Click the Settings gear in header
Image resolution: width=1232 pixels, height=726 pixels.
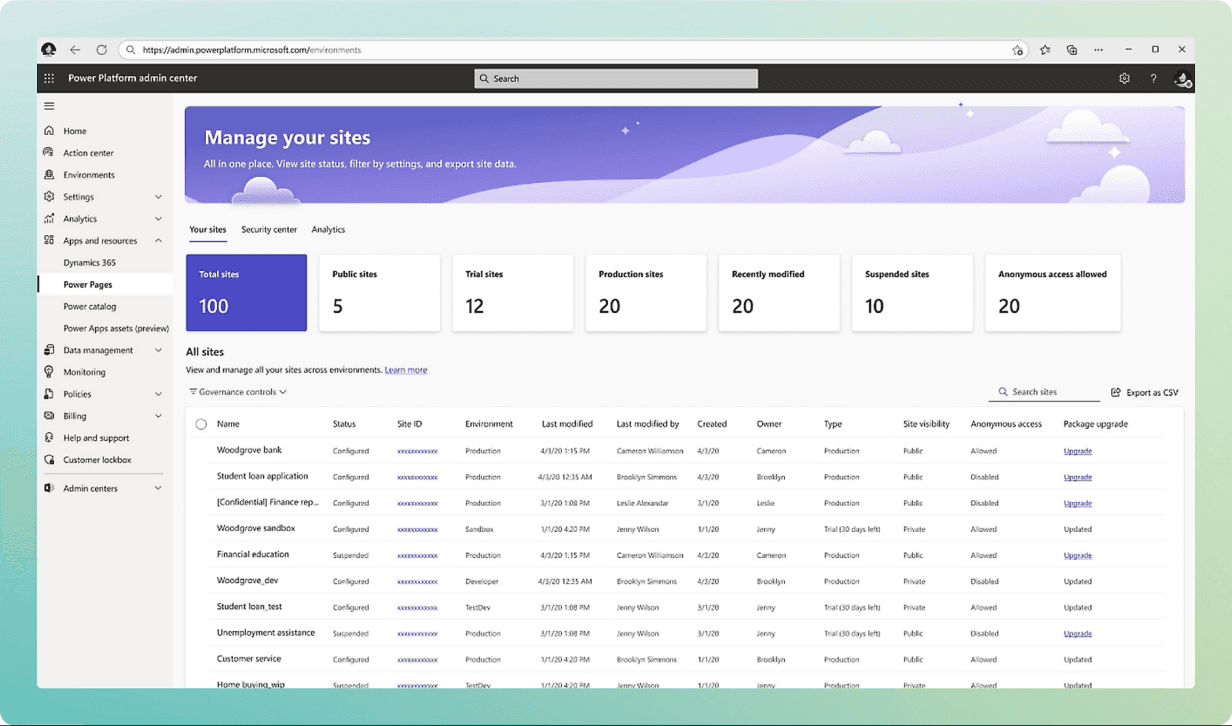[1124, 78]
